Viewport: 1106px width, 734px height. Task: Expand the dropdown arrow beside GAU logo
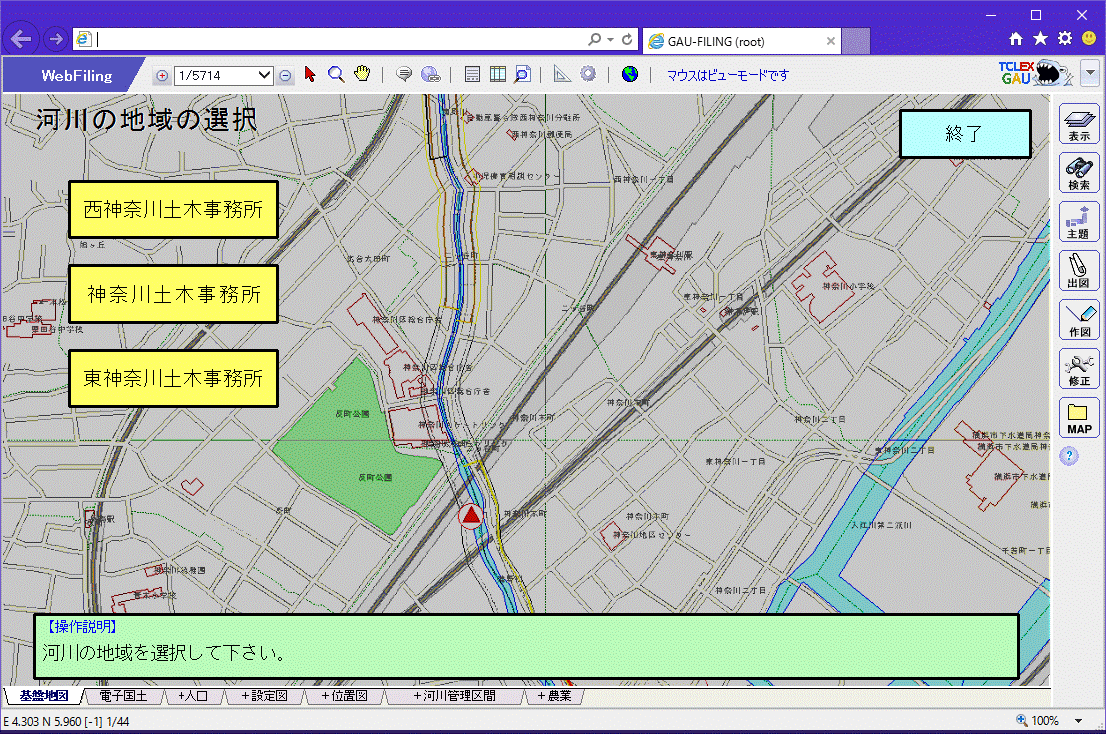[x=1089, y=74]
